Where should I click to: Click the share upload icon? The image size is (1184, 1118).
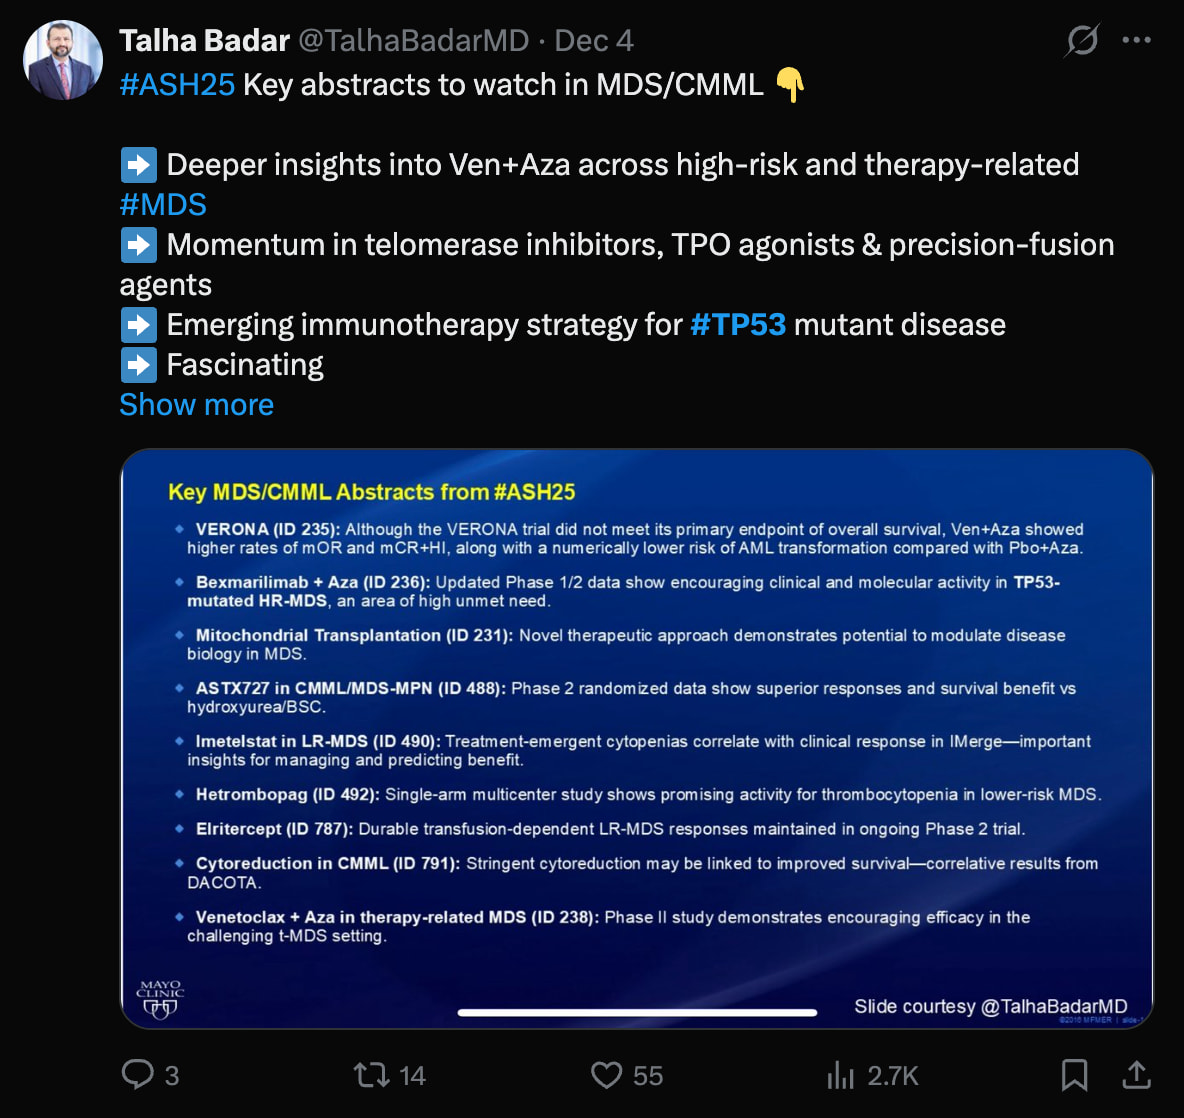click(1136, 1075)
